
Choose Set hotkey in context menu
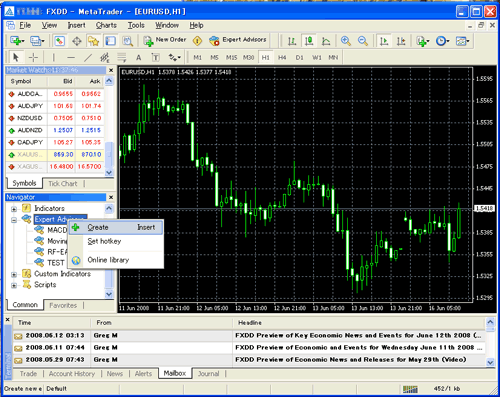point(116,241)
